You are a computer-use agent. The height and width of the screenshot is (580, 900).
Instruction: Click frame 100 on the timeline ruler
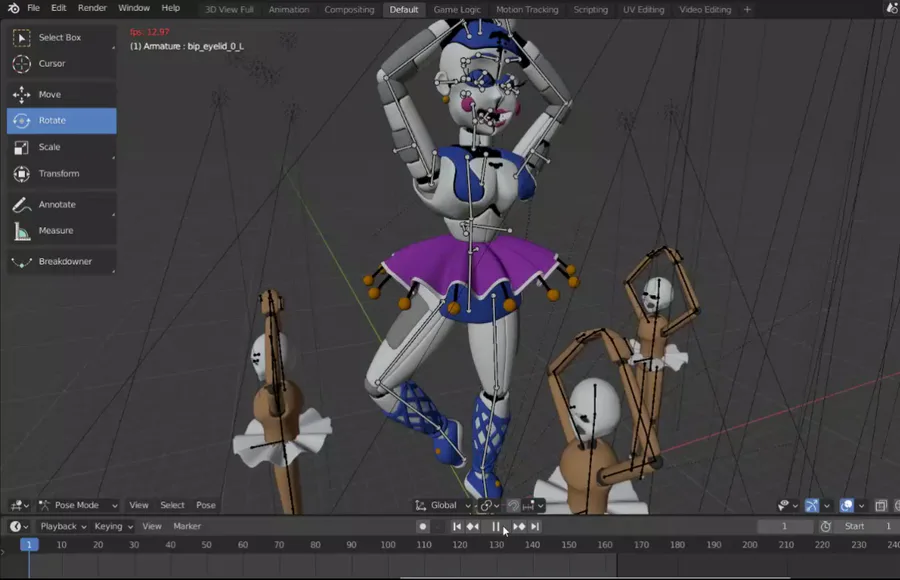(388, 545)
